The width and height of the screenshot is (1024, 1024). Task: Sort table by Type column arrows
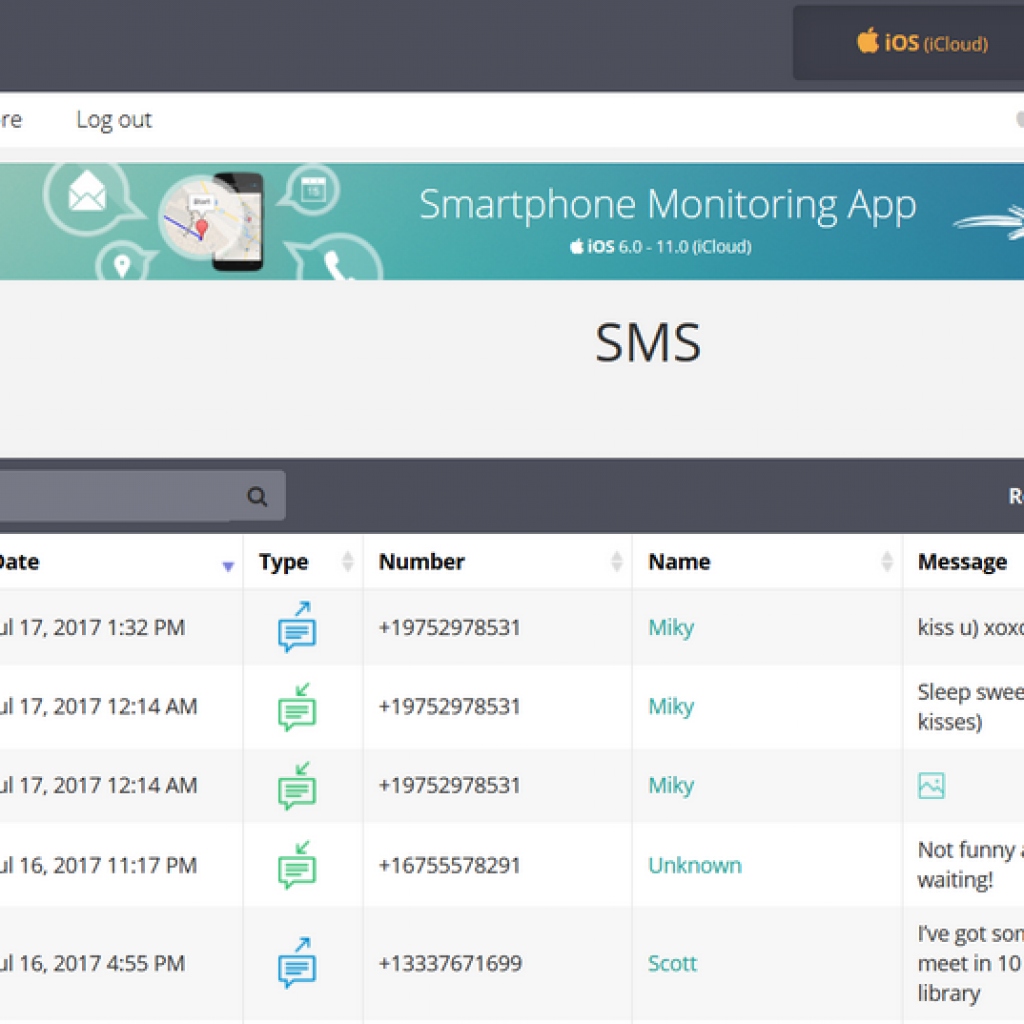pyautogui.click(x=347, y=562)
